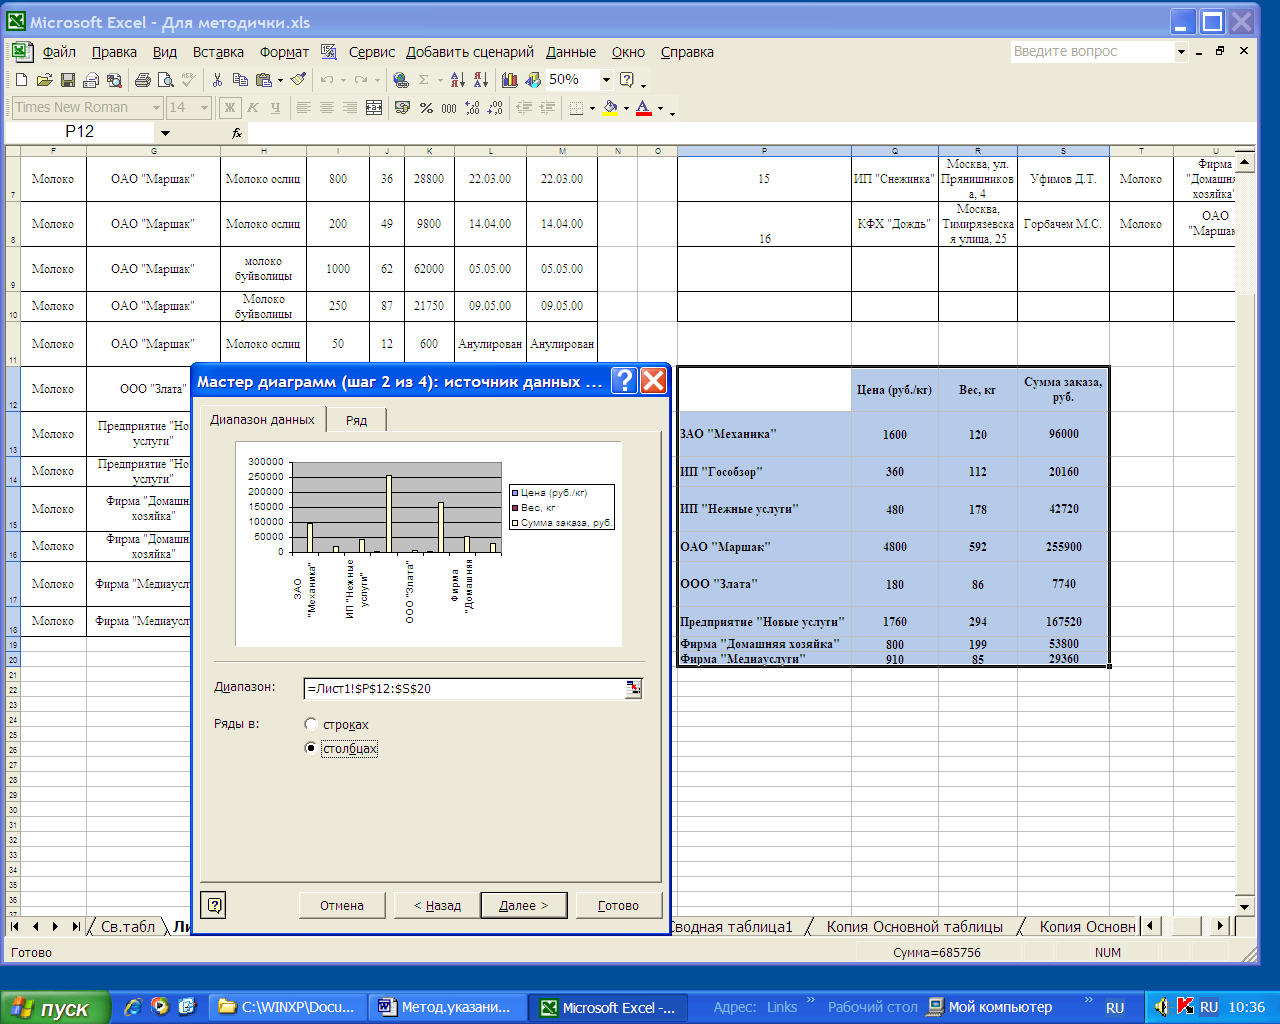Open the Times New Roman font dropdown
Viewport: 1280px width, 1024px height.
click(156, 108)
